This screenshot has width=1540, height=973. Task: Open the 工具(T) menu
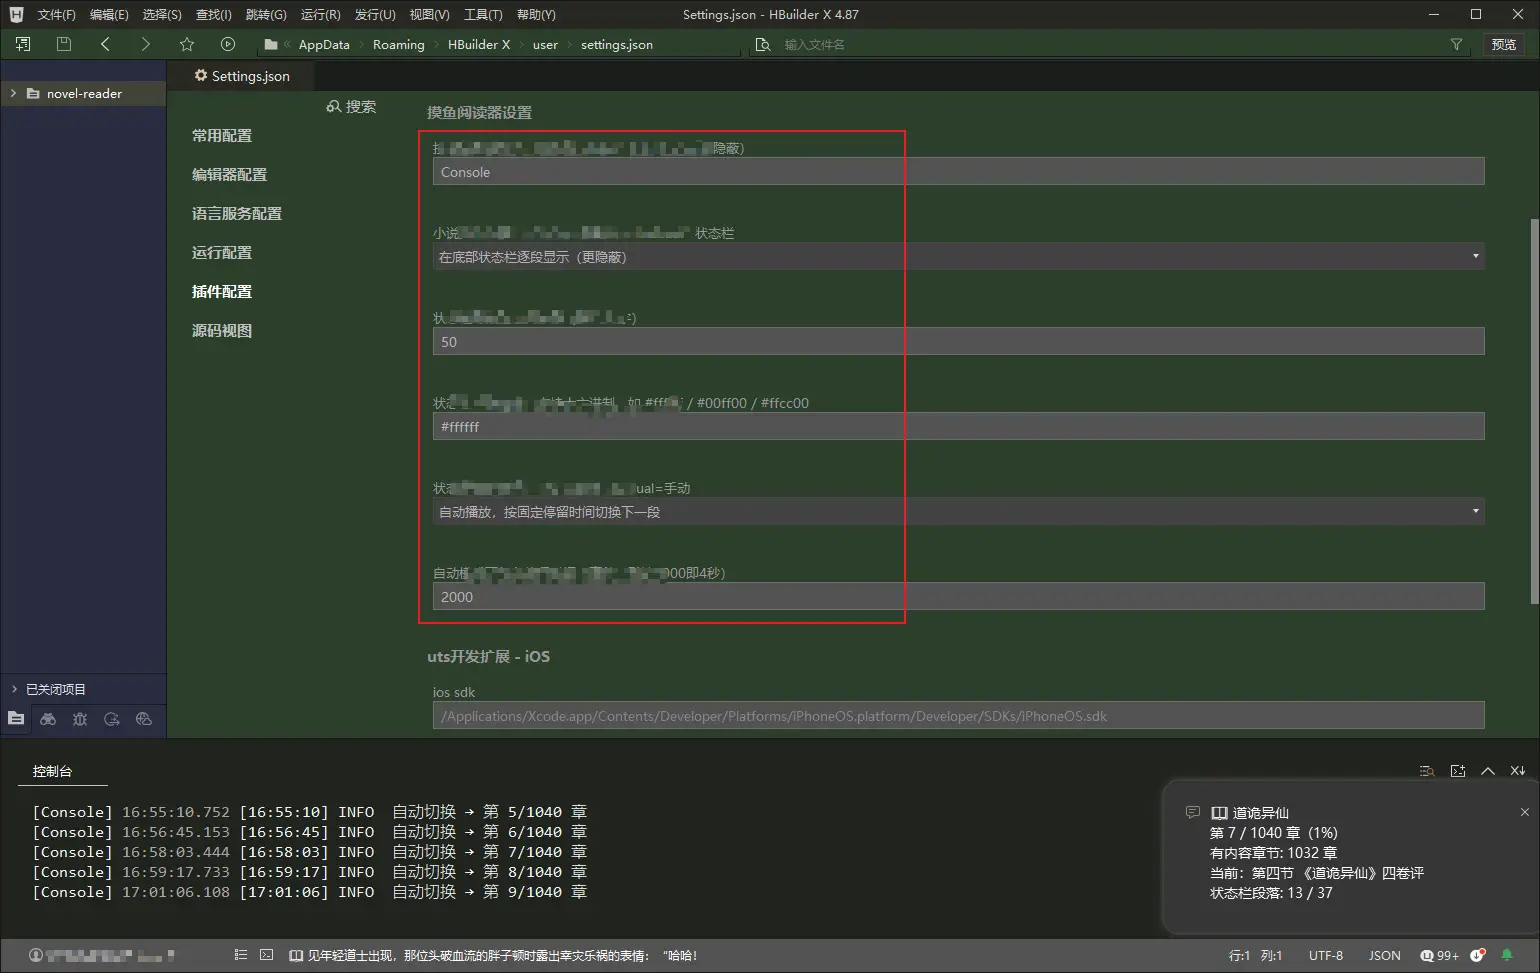(x=483, y=14)
